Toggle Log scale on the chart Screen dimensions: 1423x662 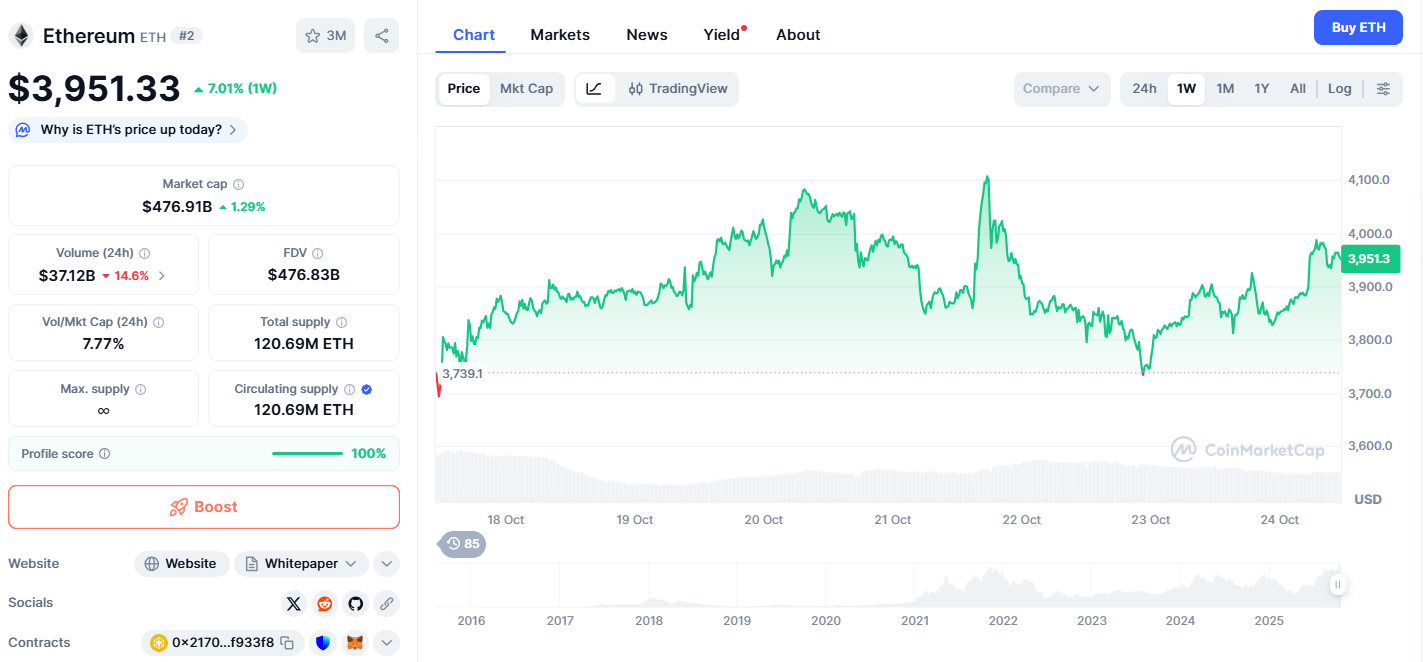(x=1339, y=89)
